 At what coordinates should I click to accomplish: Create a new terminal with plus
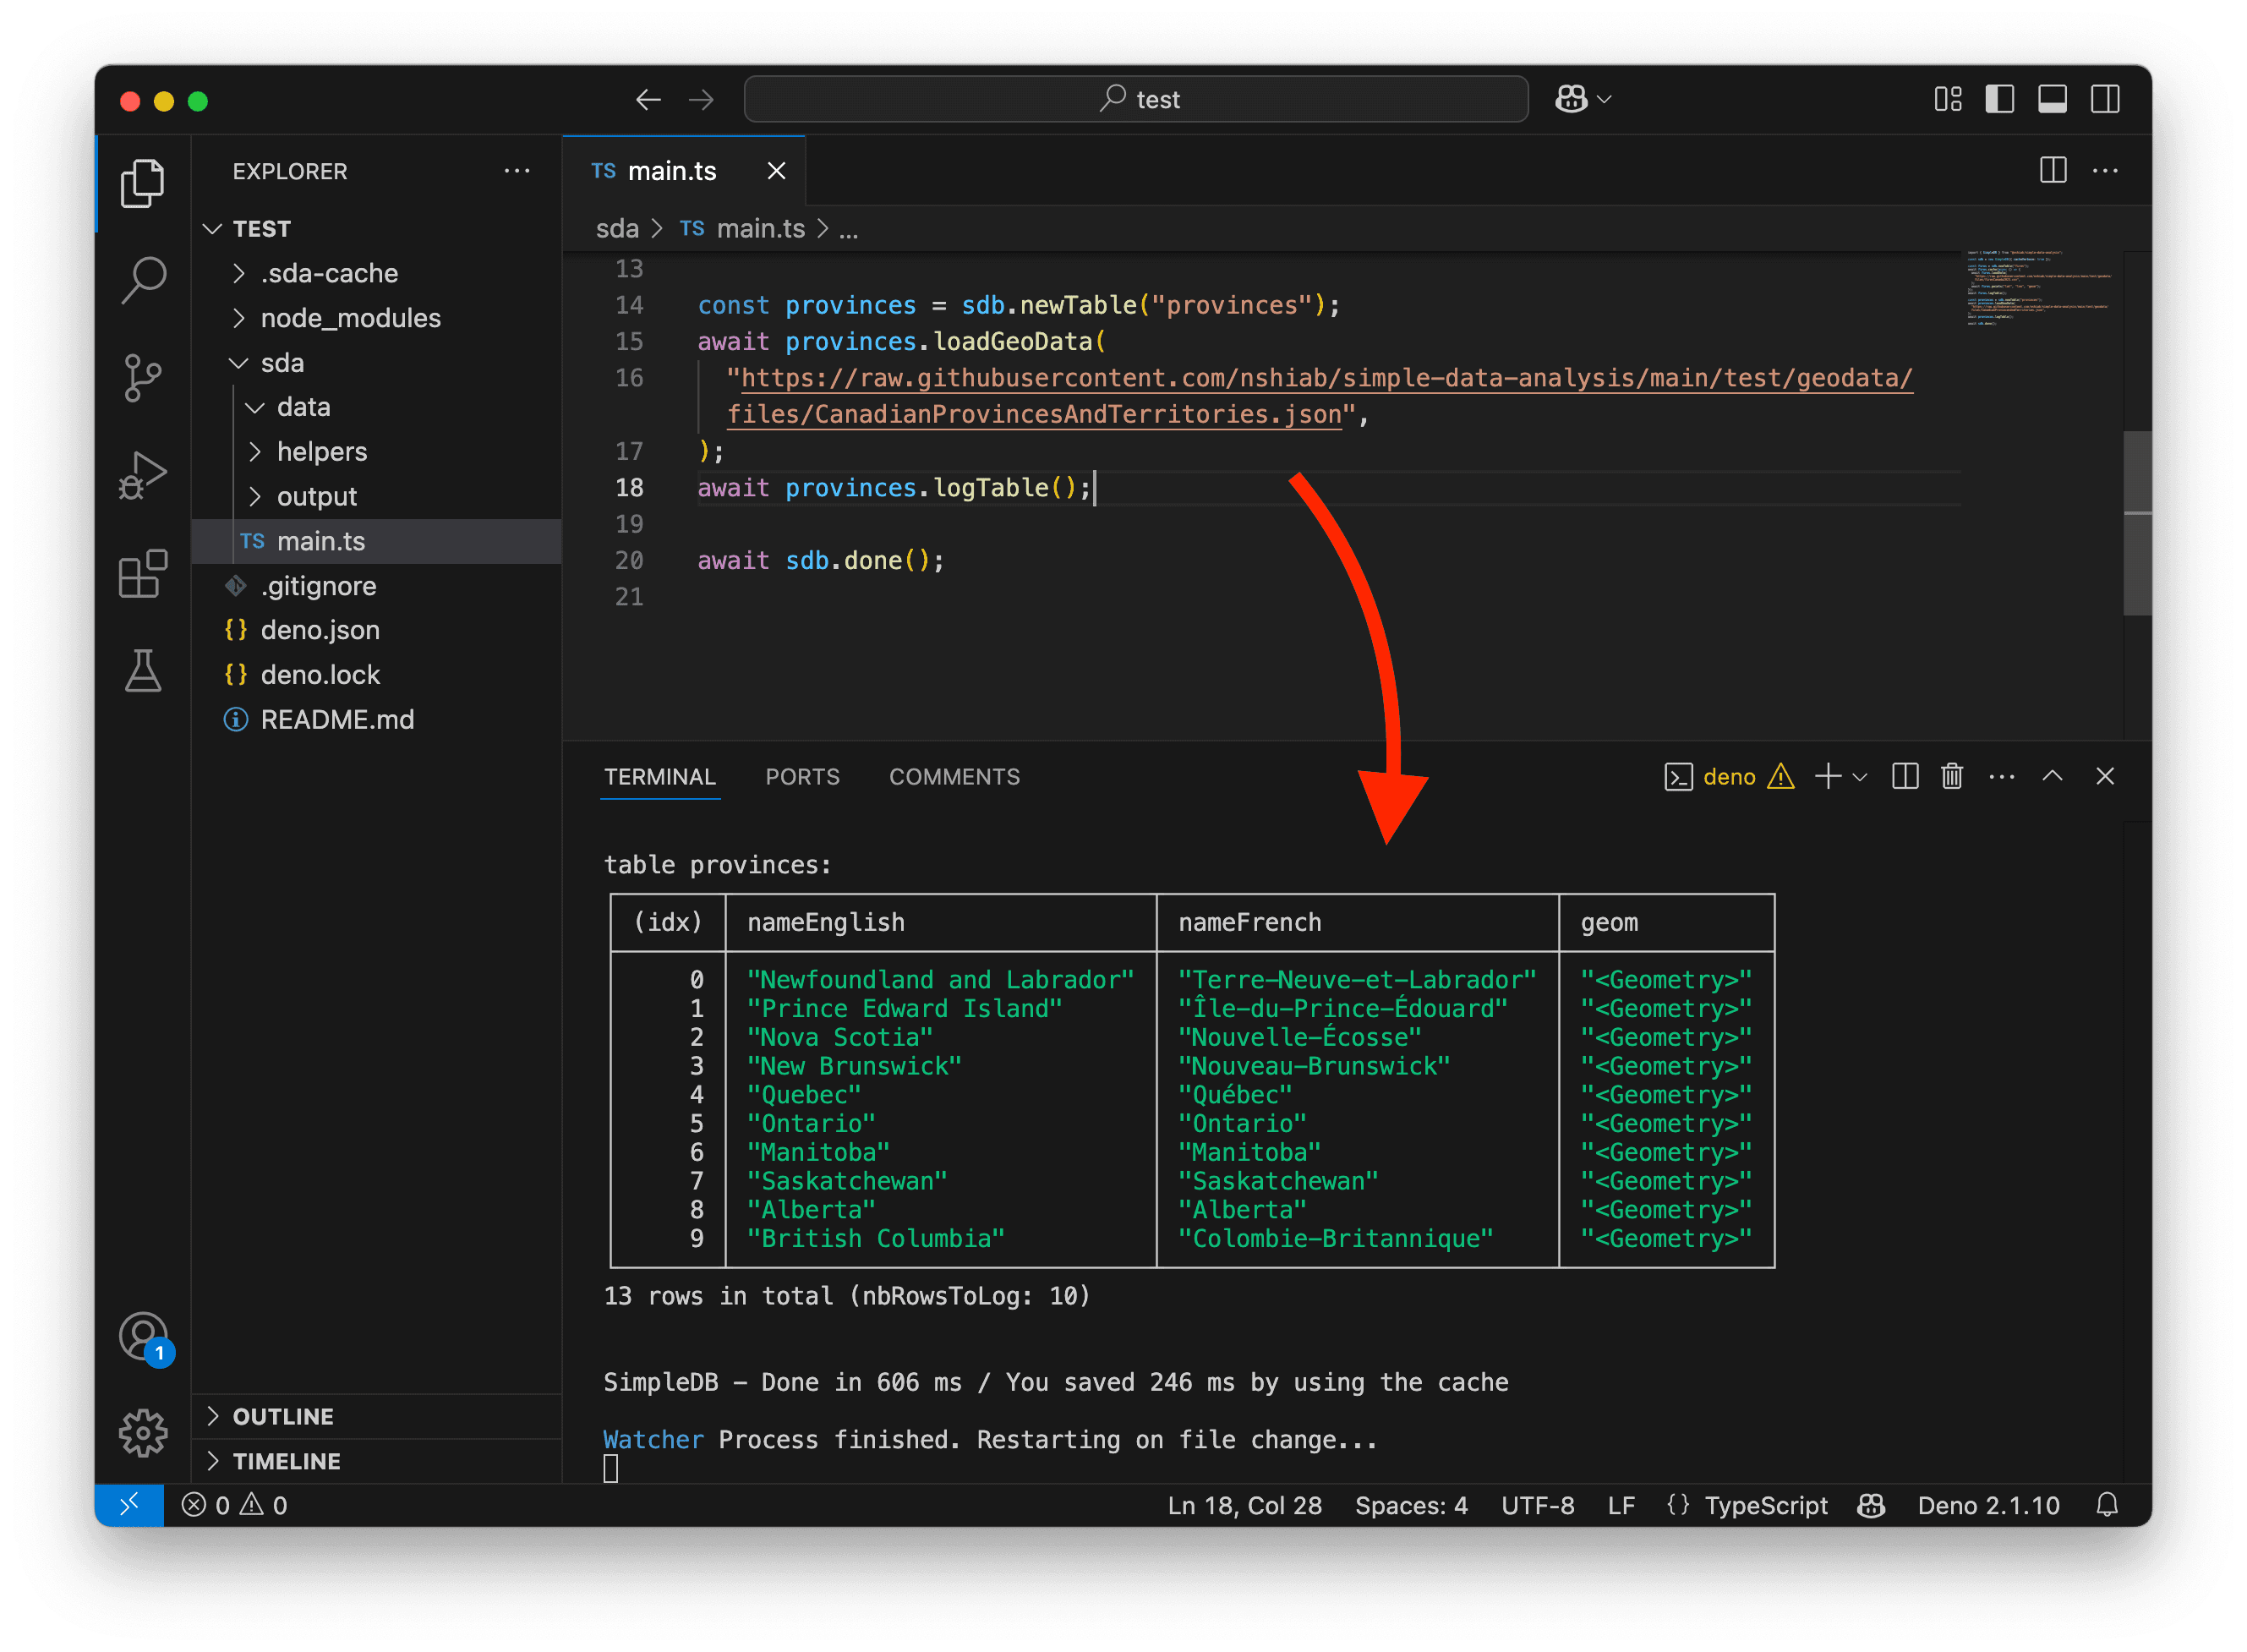[x=1827, y=777]
